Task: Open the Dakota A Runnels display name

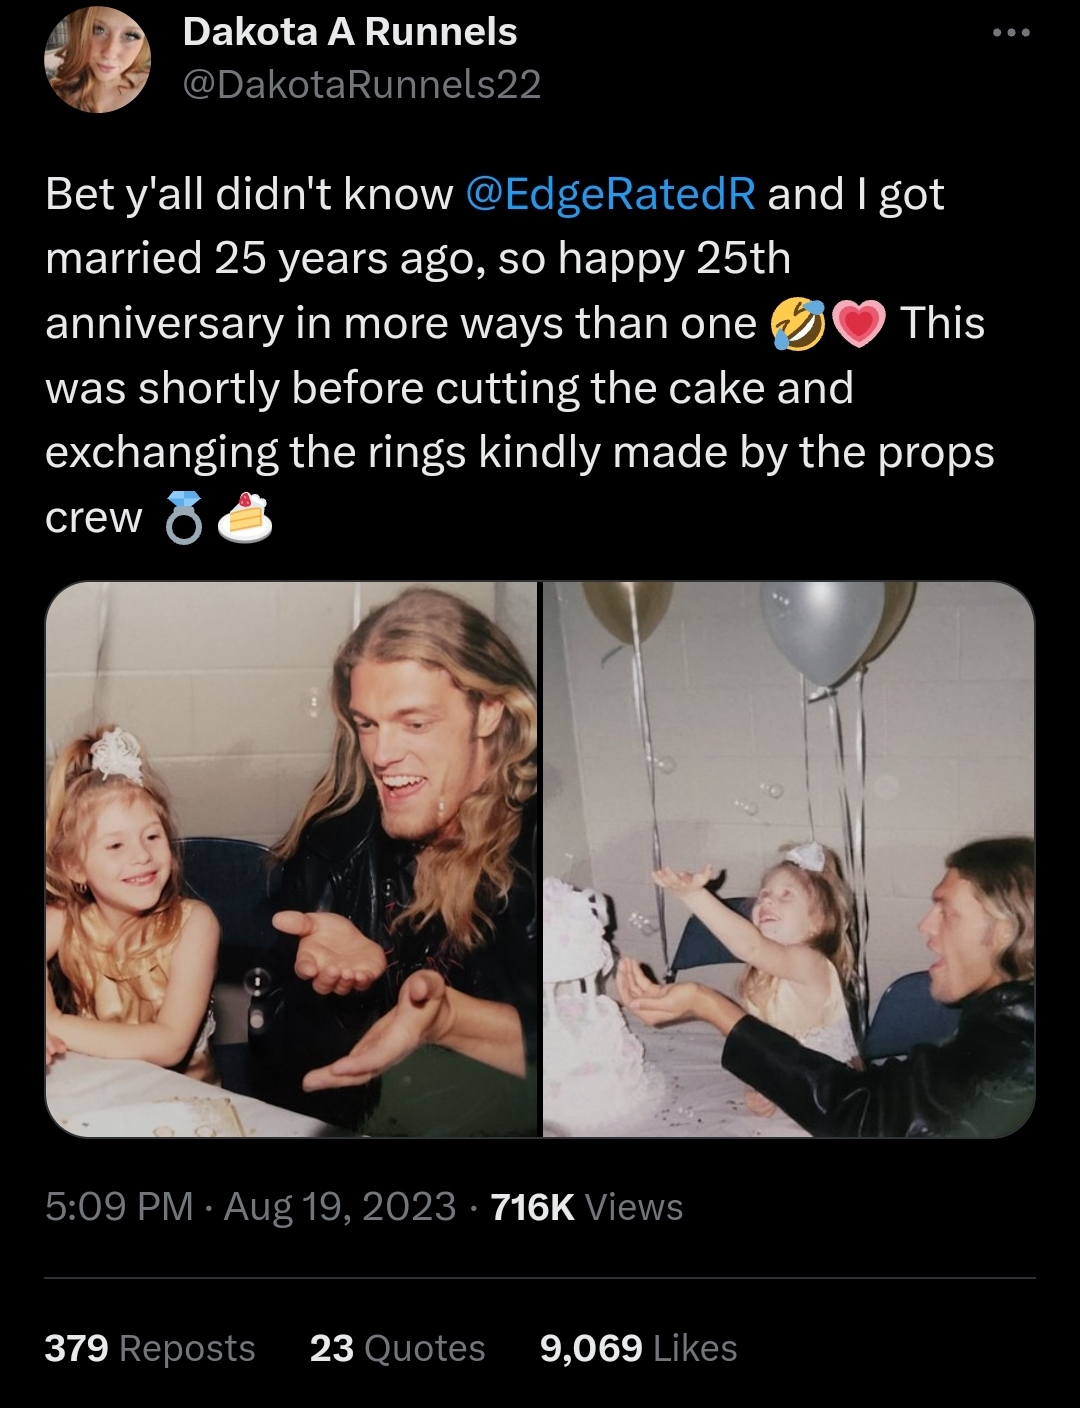Action: (350, 32)
